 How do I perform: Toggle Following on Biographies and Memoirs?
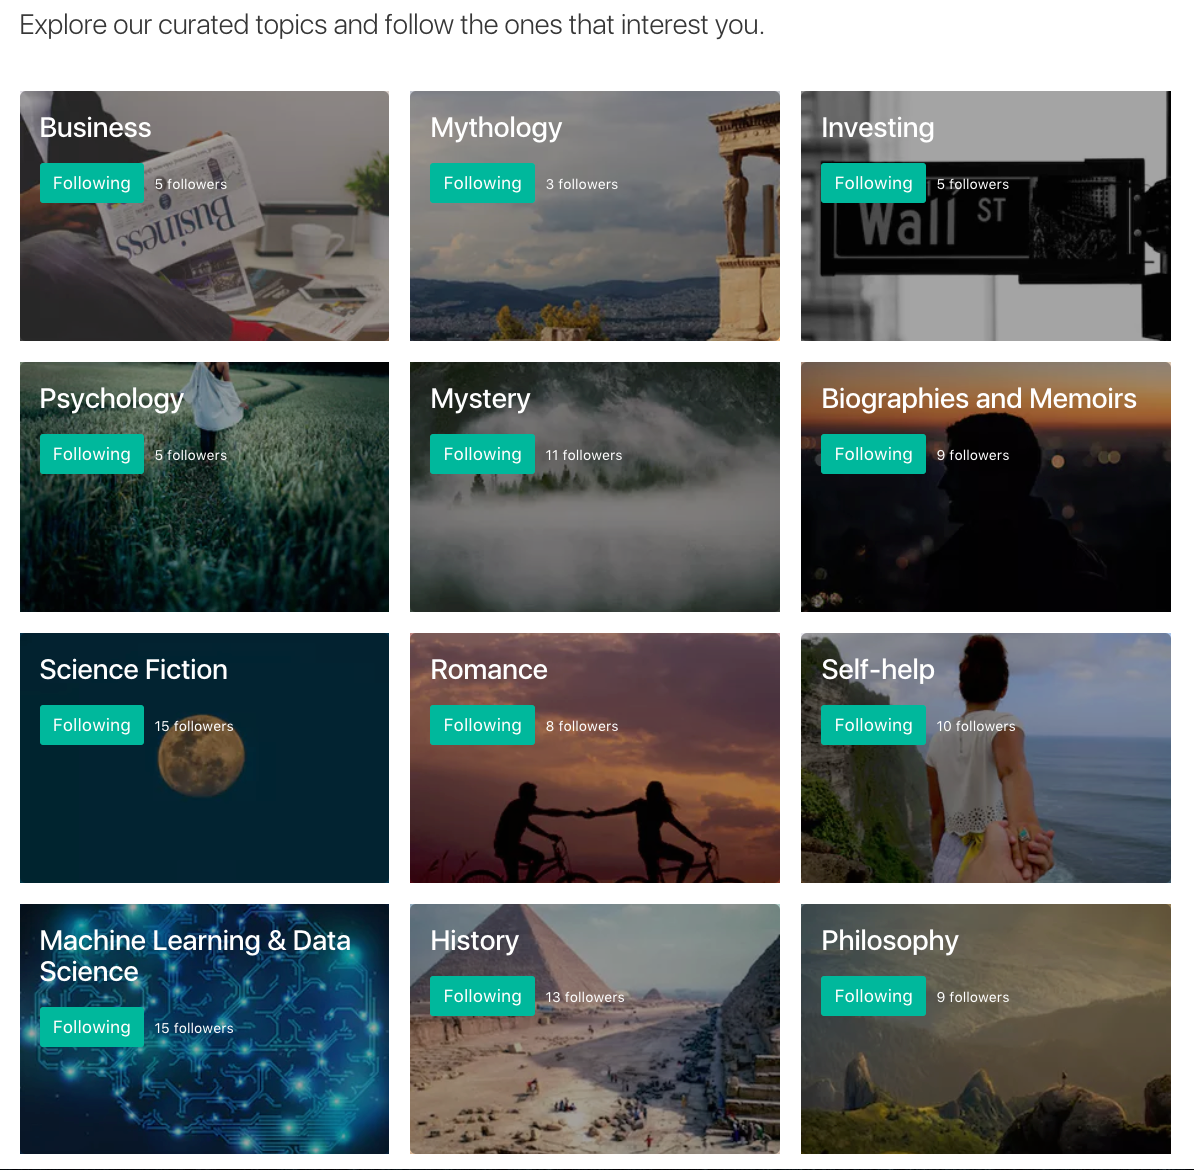(x=873, y=454)
